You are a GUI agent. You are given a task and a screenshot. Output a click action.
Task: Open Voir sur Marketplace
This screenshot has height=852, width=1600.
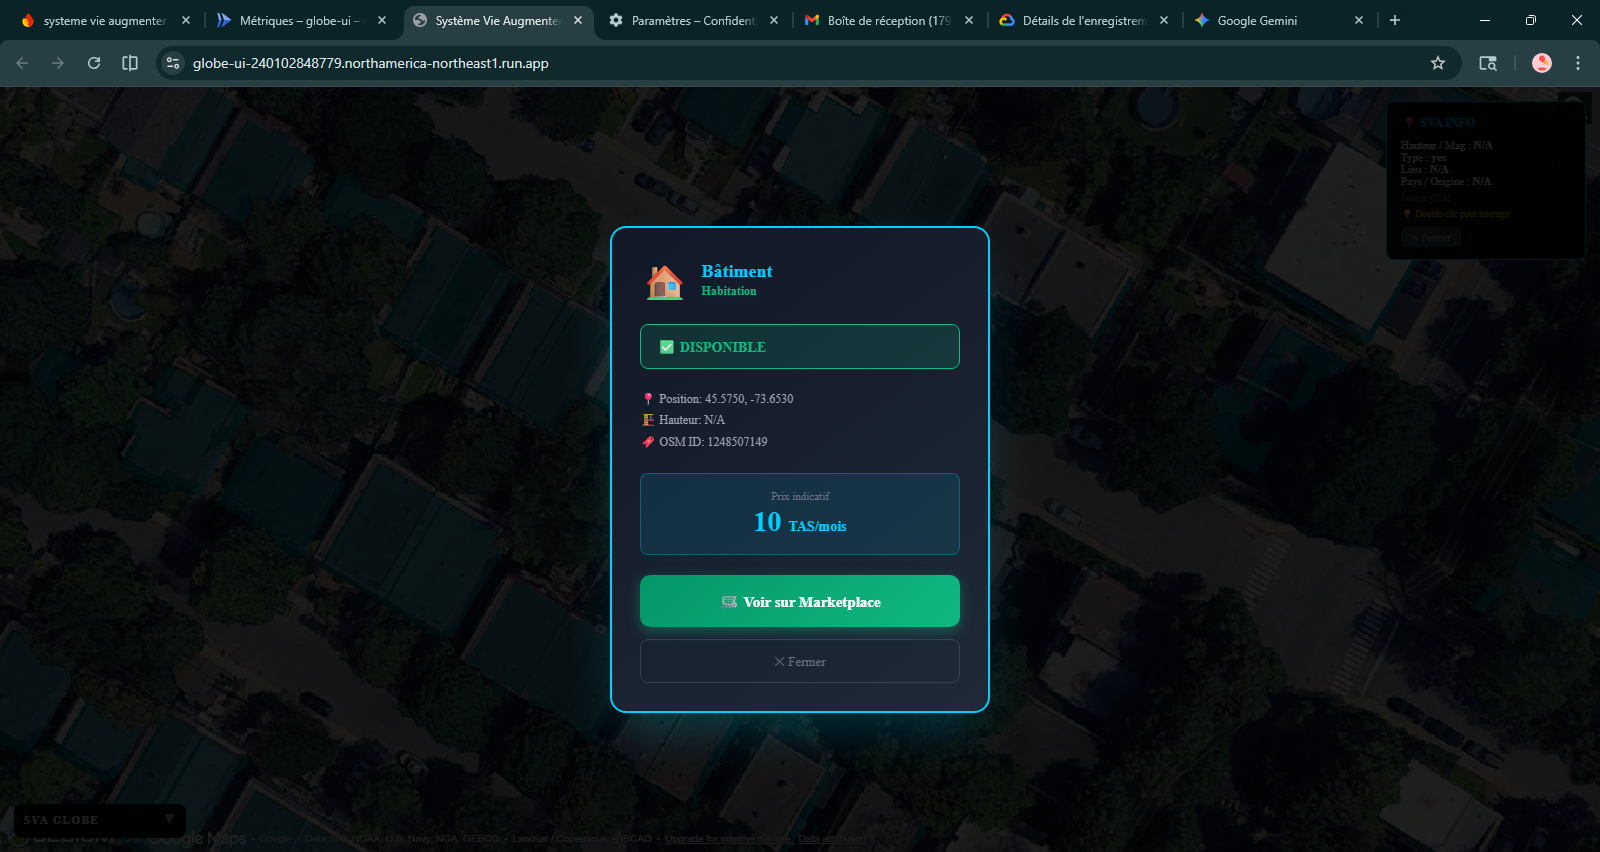(x=800, y=601)
